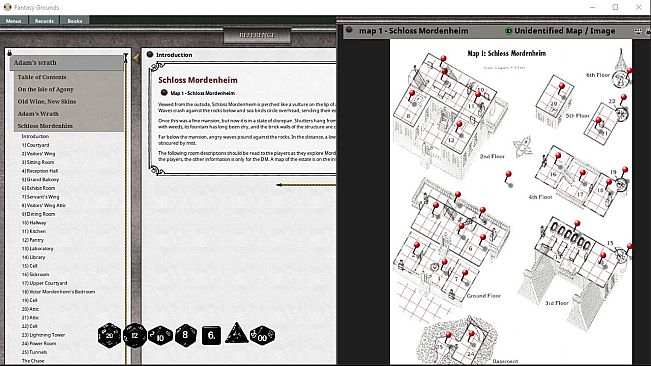The image size is (651, 366).
Task: Roll the d6 die
Action: [211, 335]
